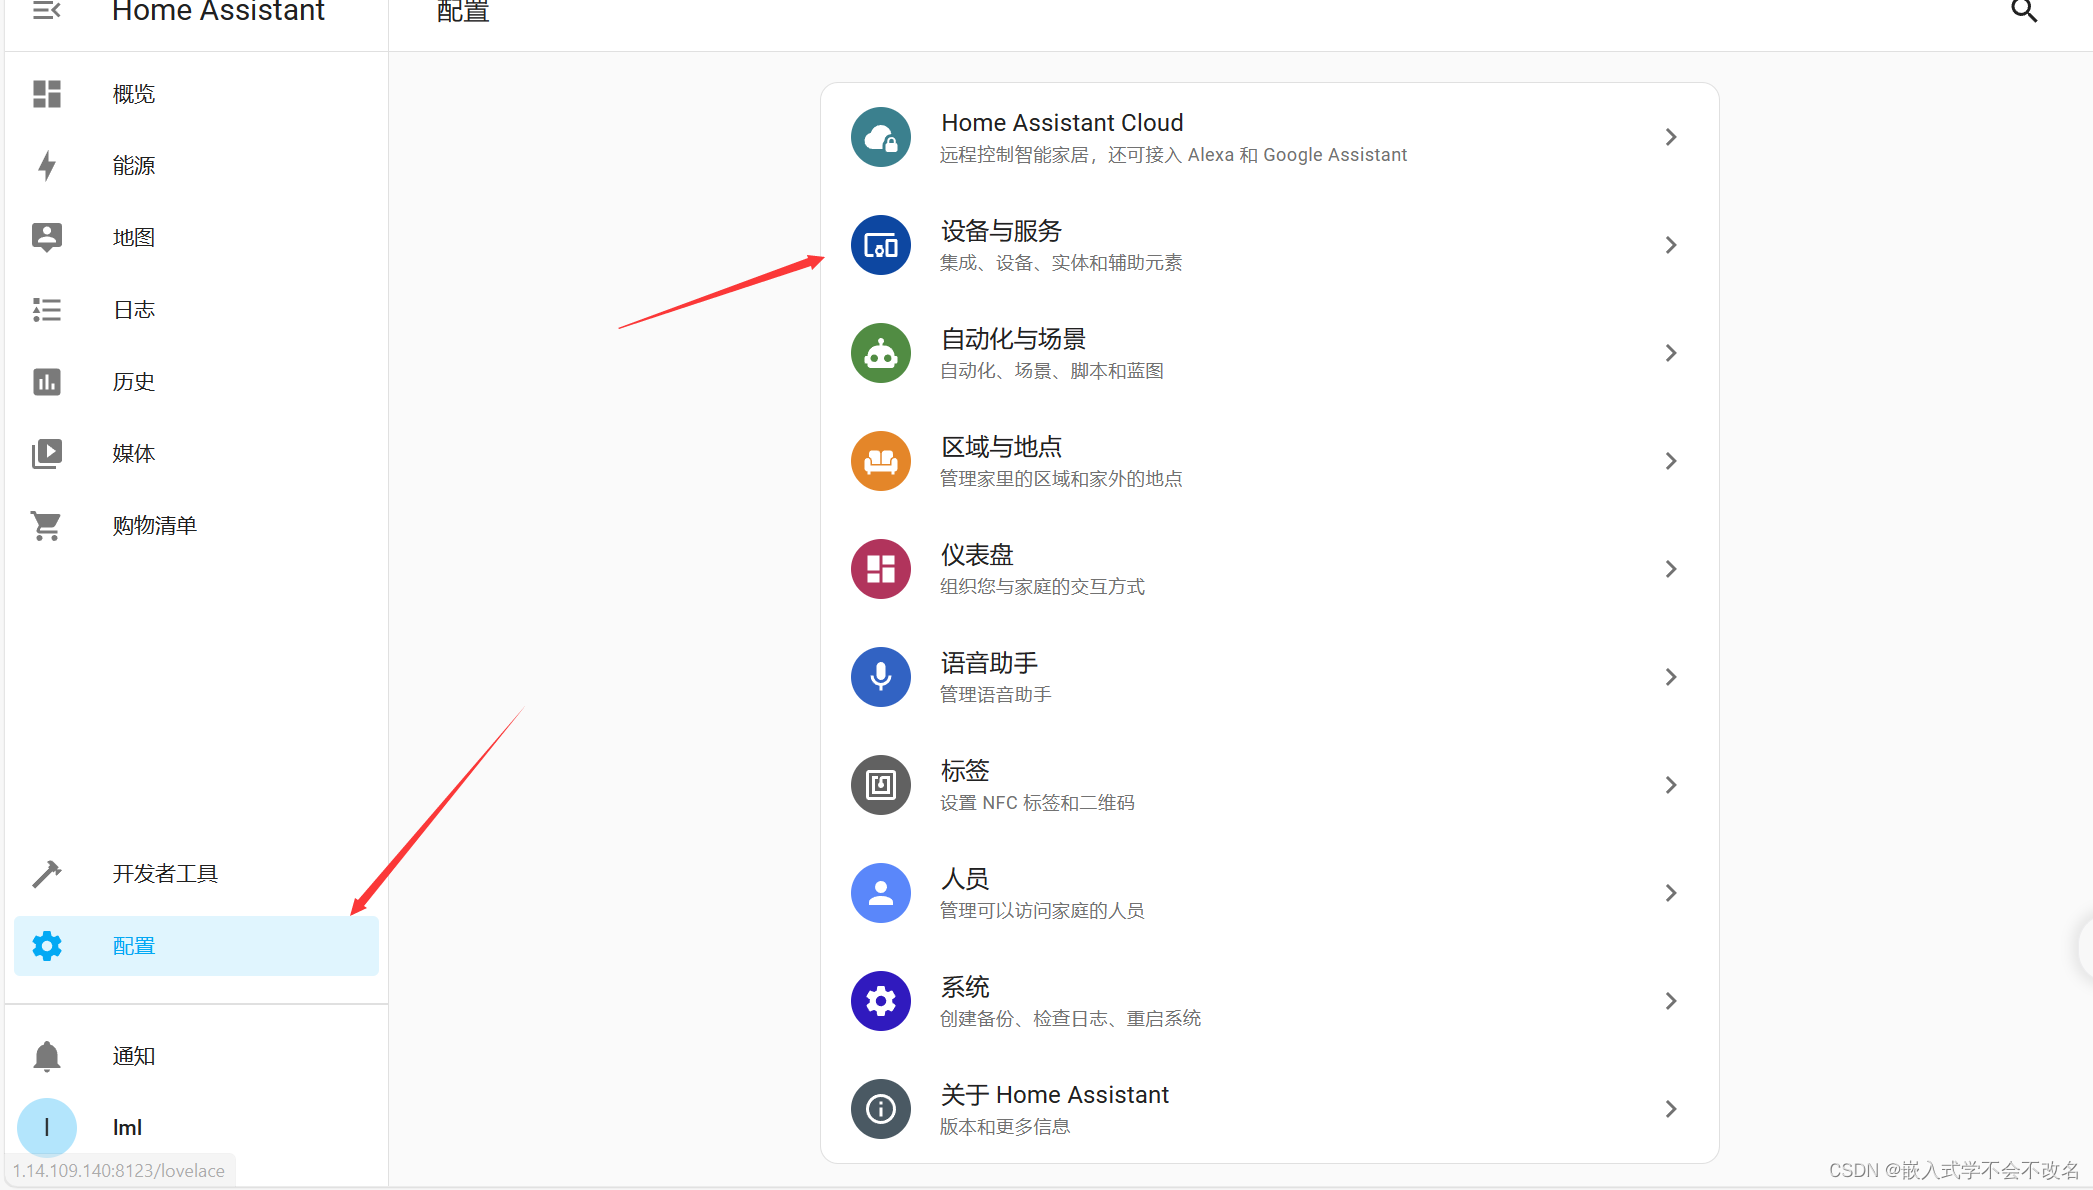Click the 购物清单 shopping cart icon
Screen dimensions: 2093x1190
46,525
